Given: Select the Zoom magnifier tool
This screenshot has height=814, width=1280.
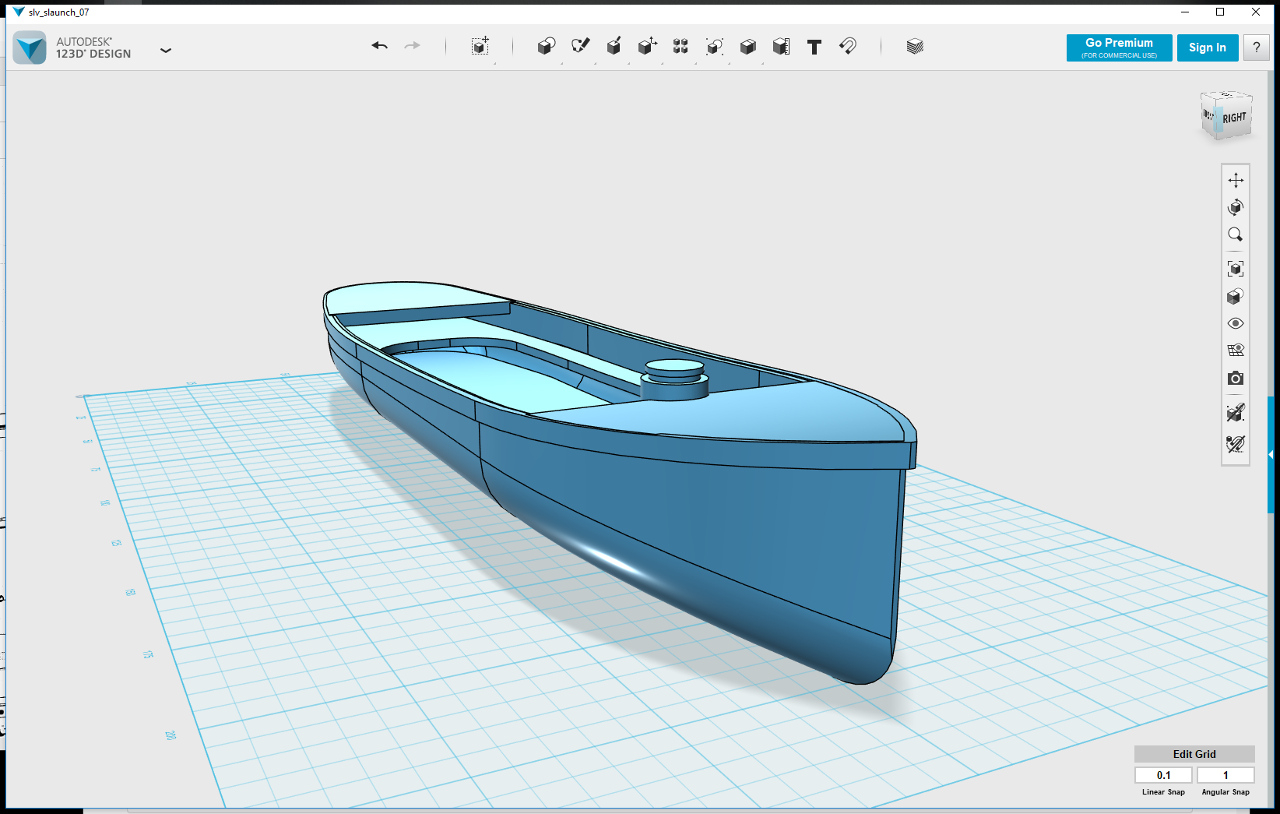Looking at the screenshot, I should tap(1236, 235).
